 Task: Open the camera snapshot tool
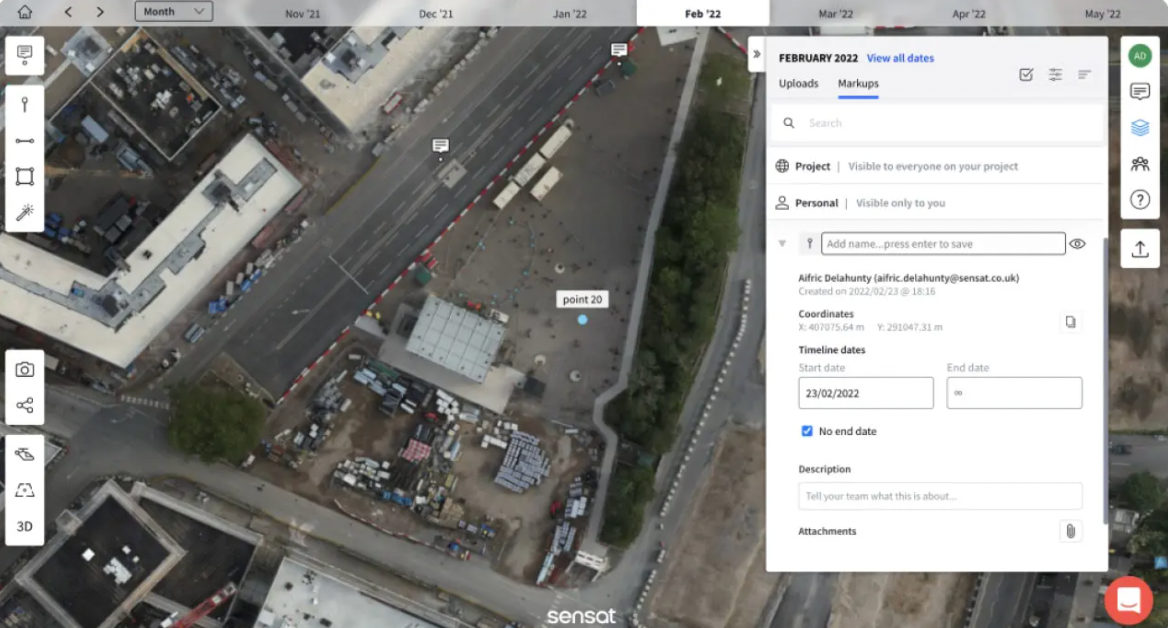pyautogui.click(x=25, y=369)
